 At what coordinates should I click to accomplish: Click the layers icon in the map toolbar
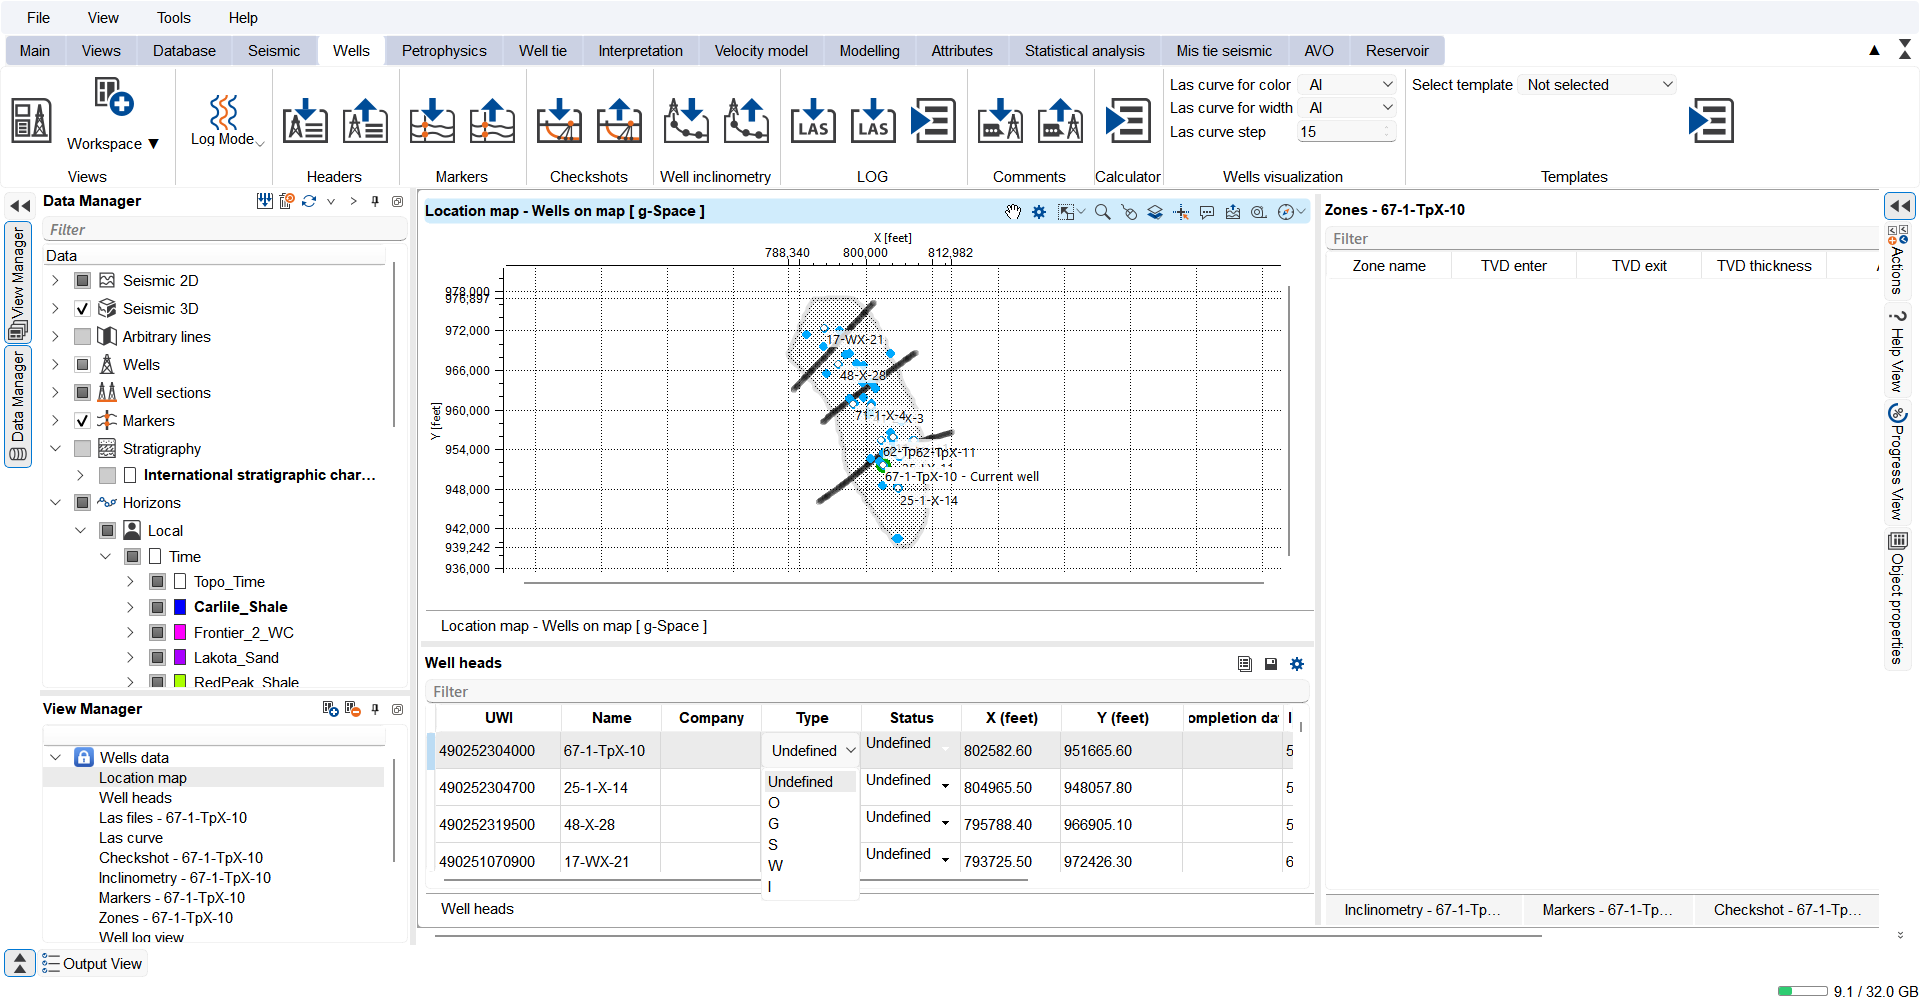click(x=1155, y=212)
